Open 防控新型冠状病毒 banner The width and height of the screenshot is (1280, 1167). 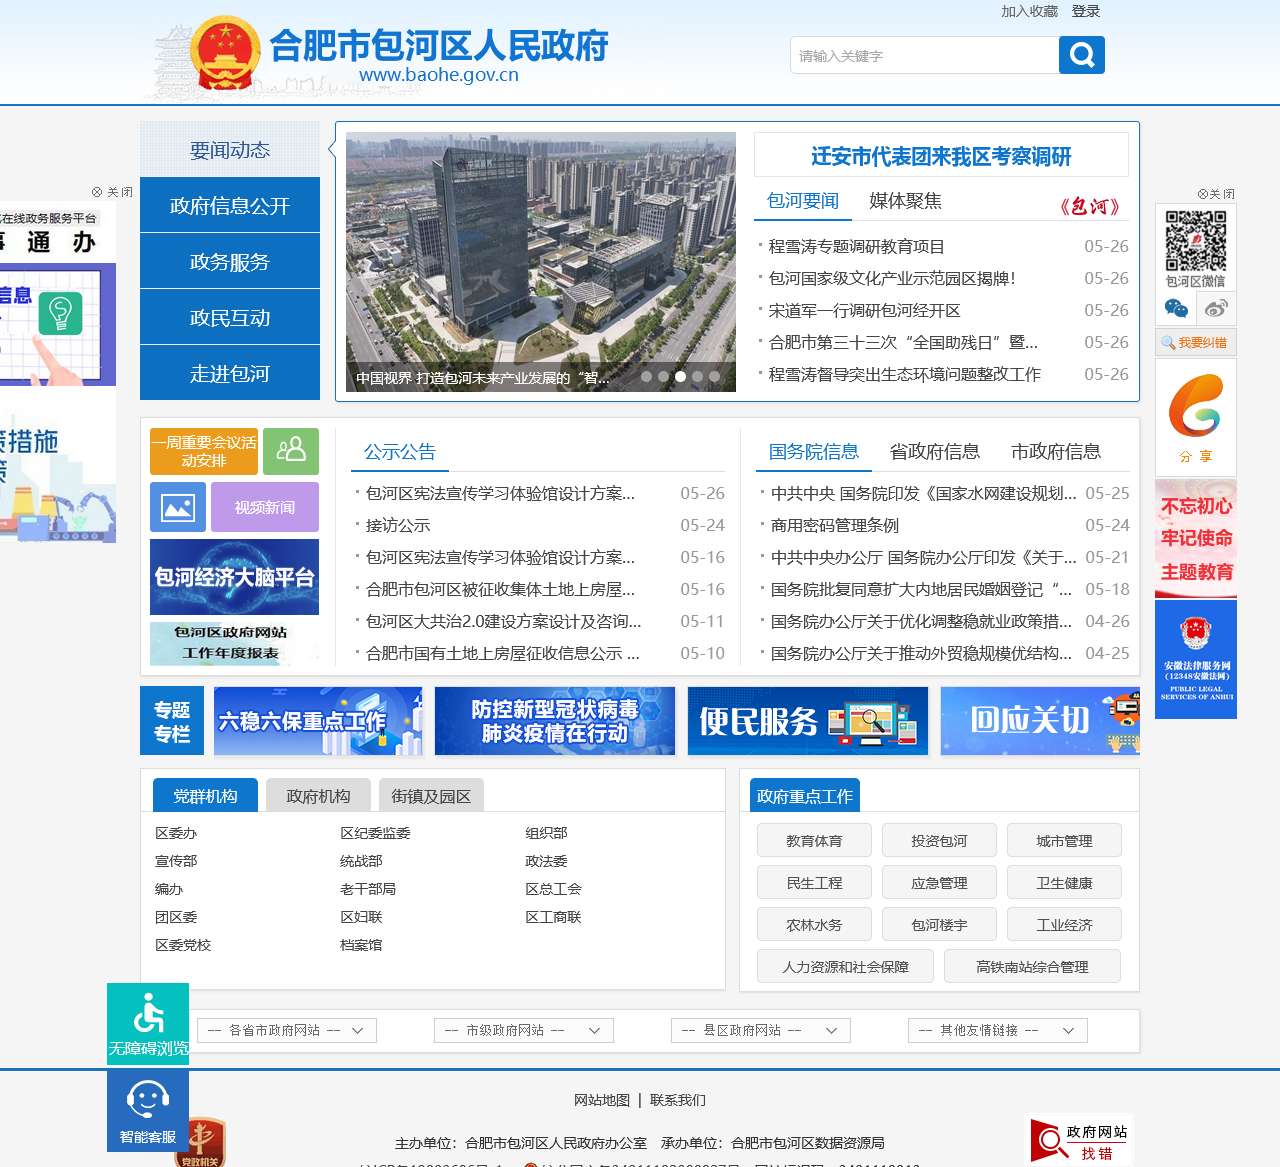[x=555, y=721]
